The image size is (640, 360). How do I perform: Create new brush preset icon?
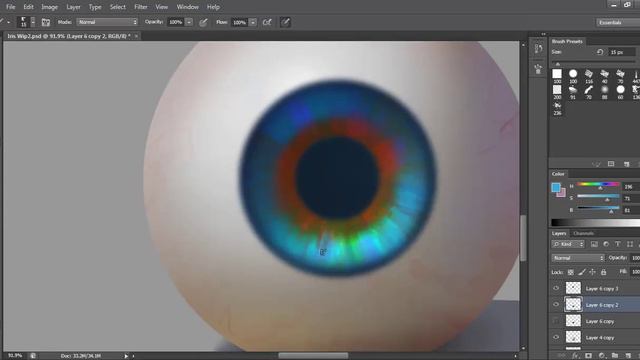tap(627, 164)
